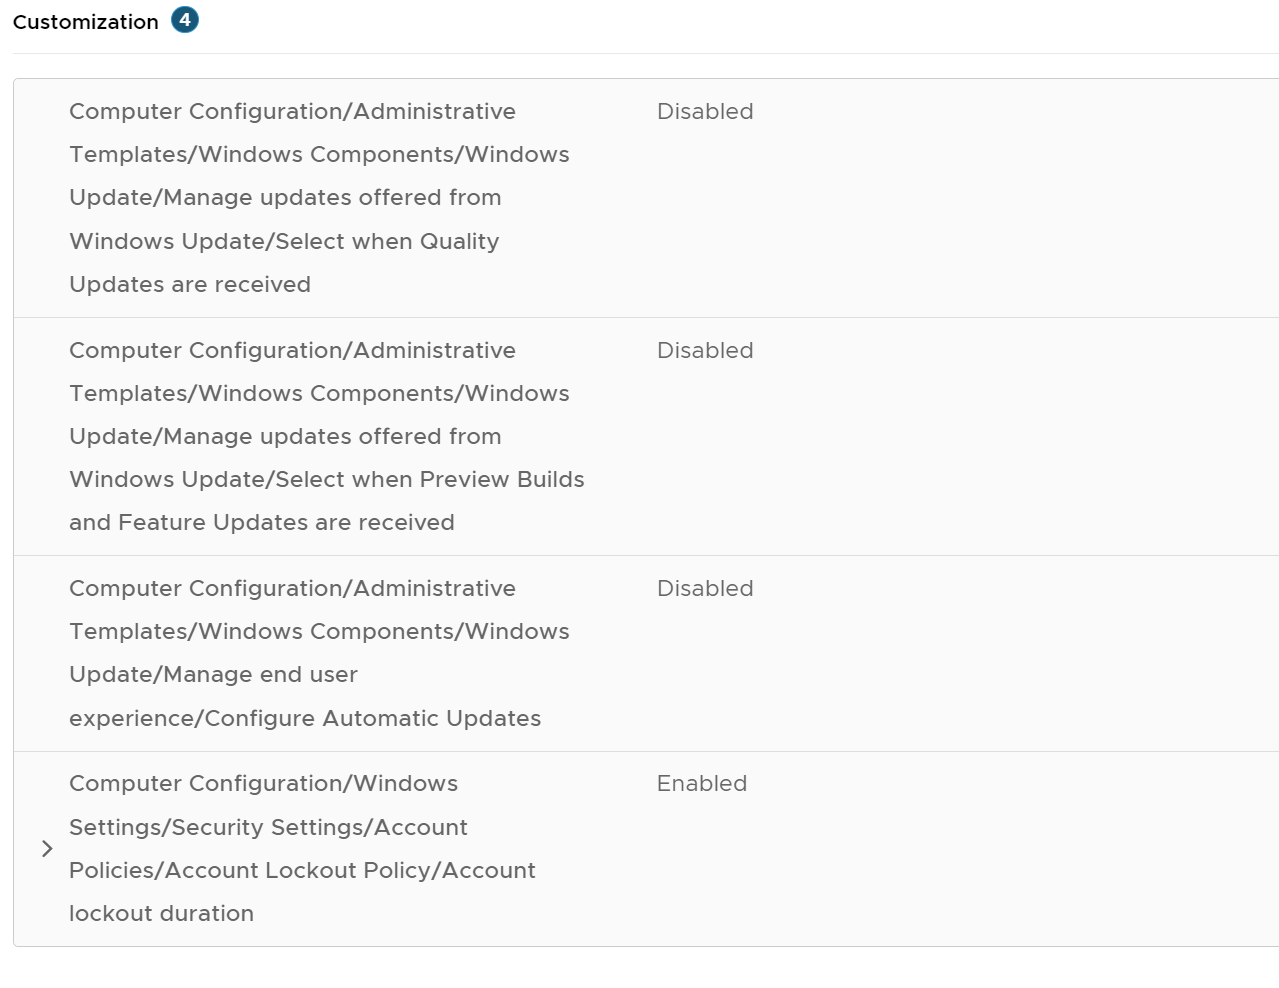Click the Disabled status of Quality Updates policy
1279x988 pixels.
tap(705, 111)
